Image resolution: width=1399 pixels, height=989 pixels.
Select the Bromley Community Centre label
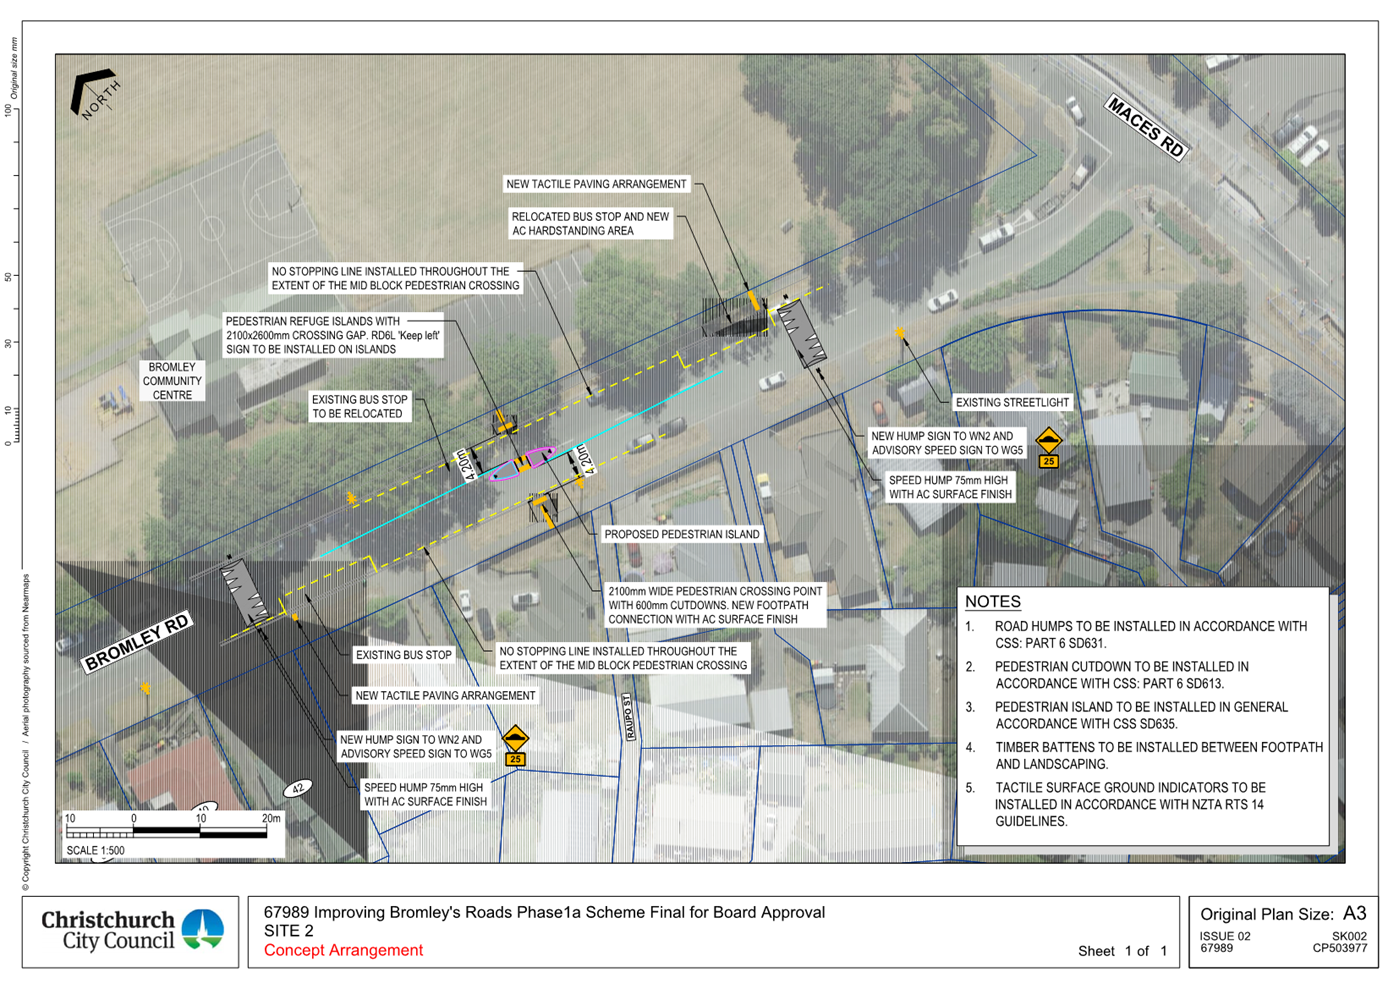point(172,381)
